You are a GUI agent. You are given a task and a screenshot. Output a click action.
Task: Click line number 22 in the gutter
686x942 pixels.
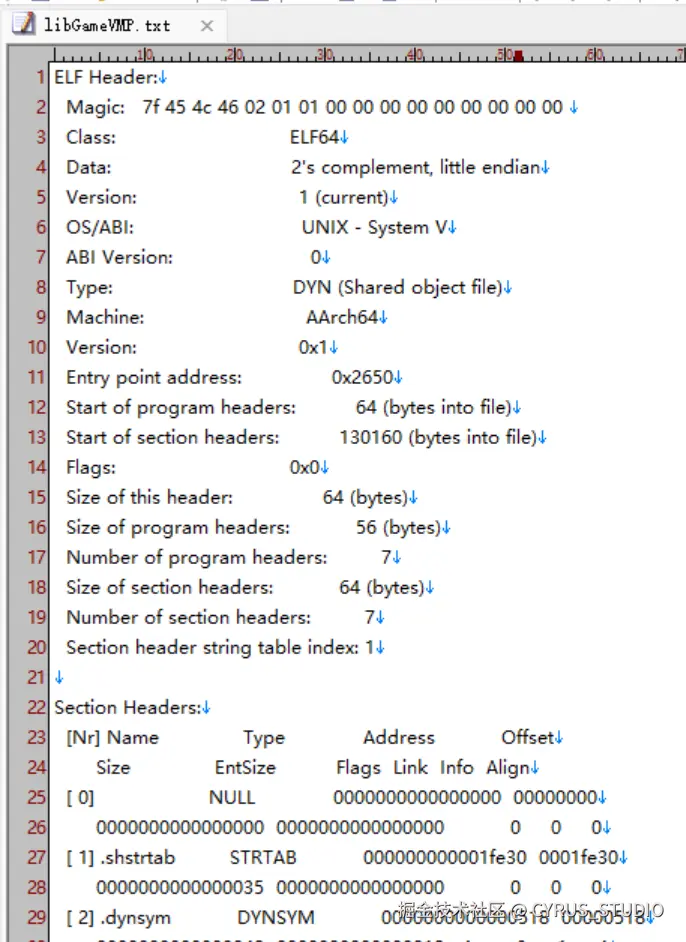(x=37, y=707)
